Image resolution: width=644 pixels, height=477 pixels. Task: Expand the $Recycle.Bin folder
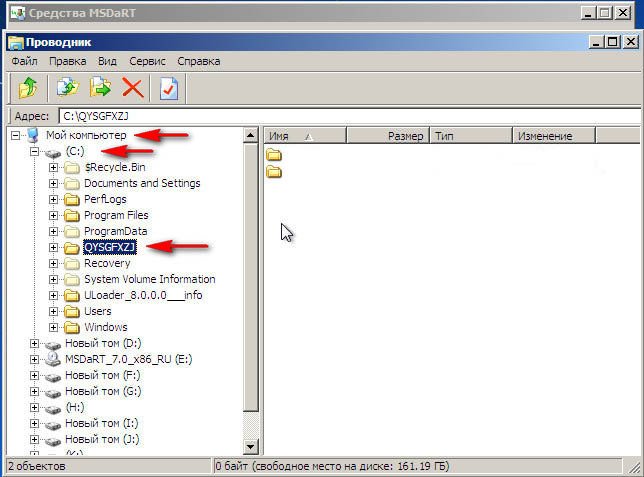point(53,168)
